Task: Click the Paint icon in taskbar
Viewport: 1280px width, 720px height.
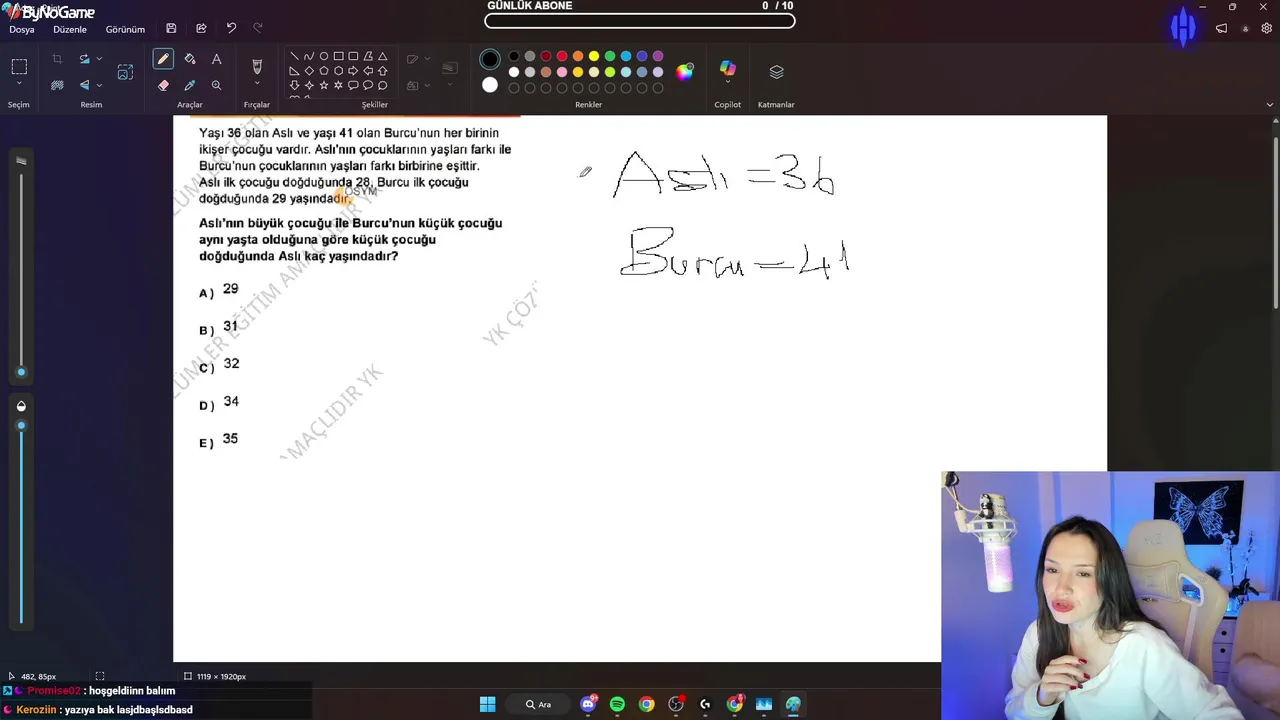Action: [x=793, y=704]
